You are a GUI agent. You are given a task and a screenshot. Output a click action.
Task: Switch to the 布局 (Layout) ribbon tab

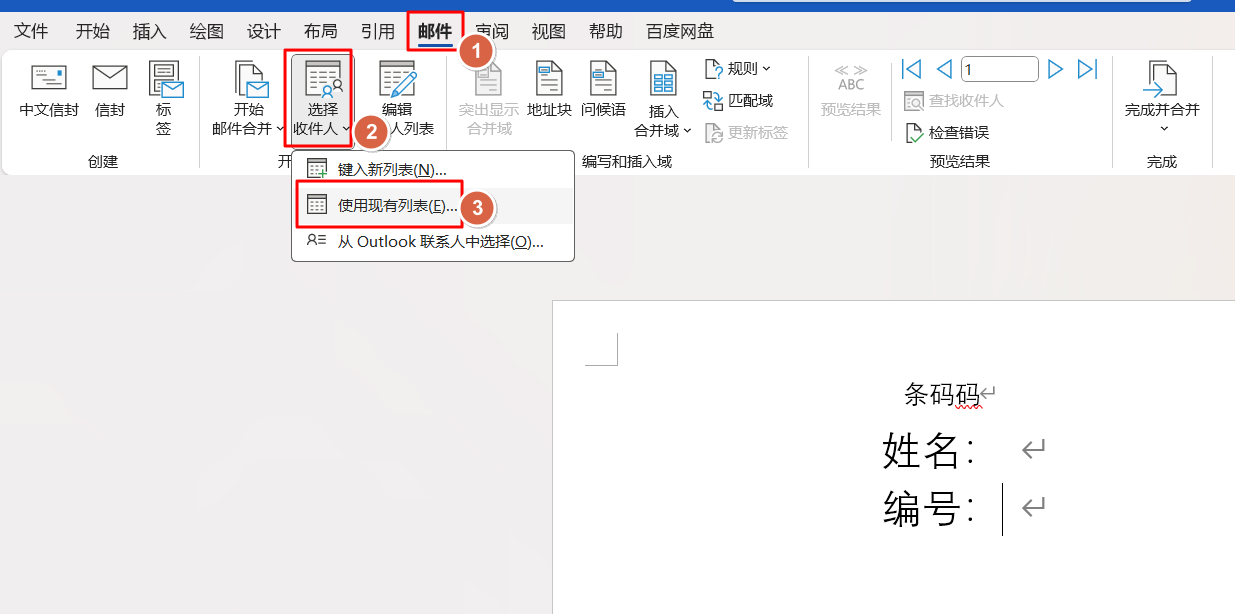321,31
